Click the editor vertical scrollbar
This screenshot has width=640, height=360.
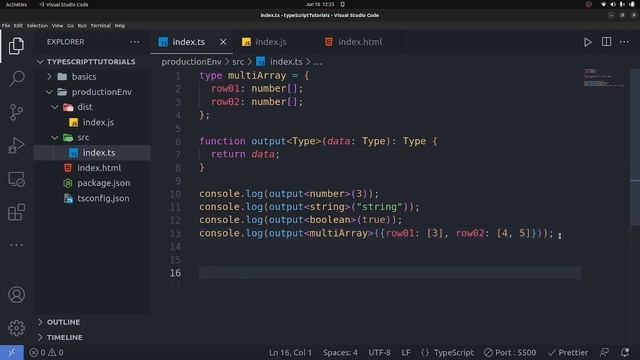(635, 147)
